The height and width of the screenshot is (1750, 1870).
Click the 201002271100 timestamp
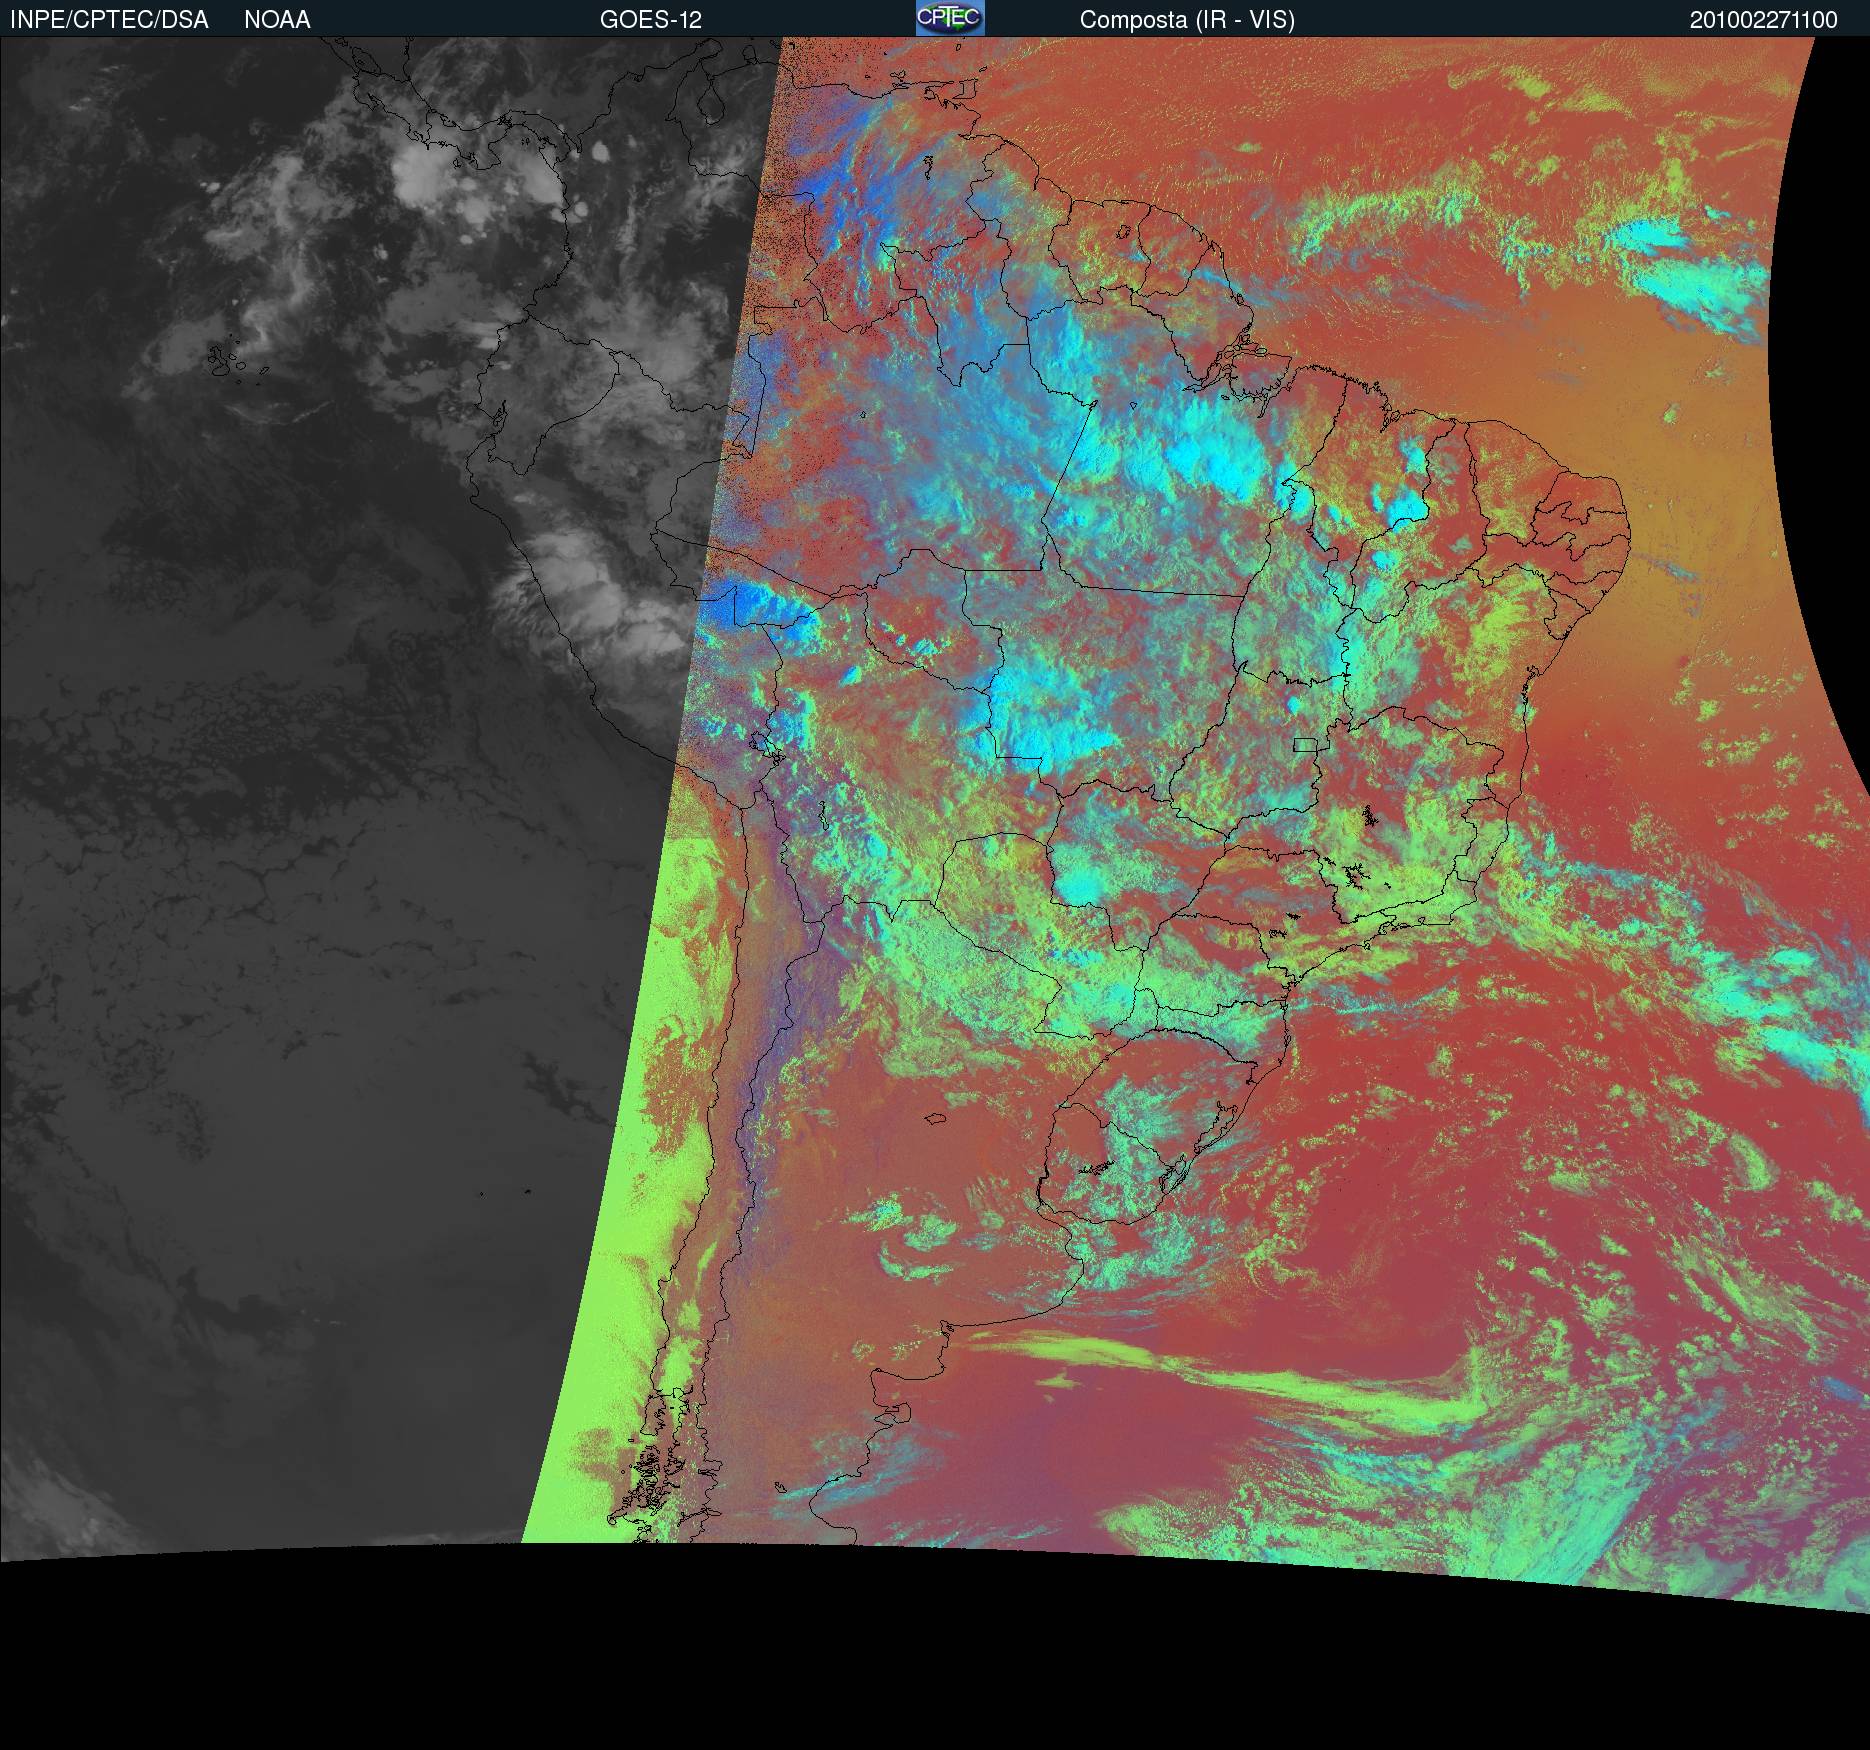tap(1764, 20)
